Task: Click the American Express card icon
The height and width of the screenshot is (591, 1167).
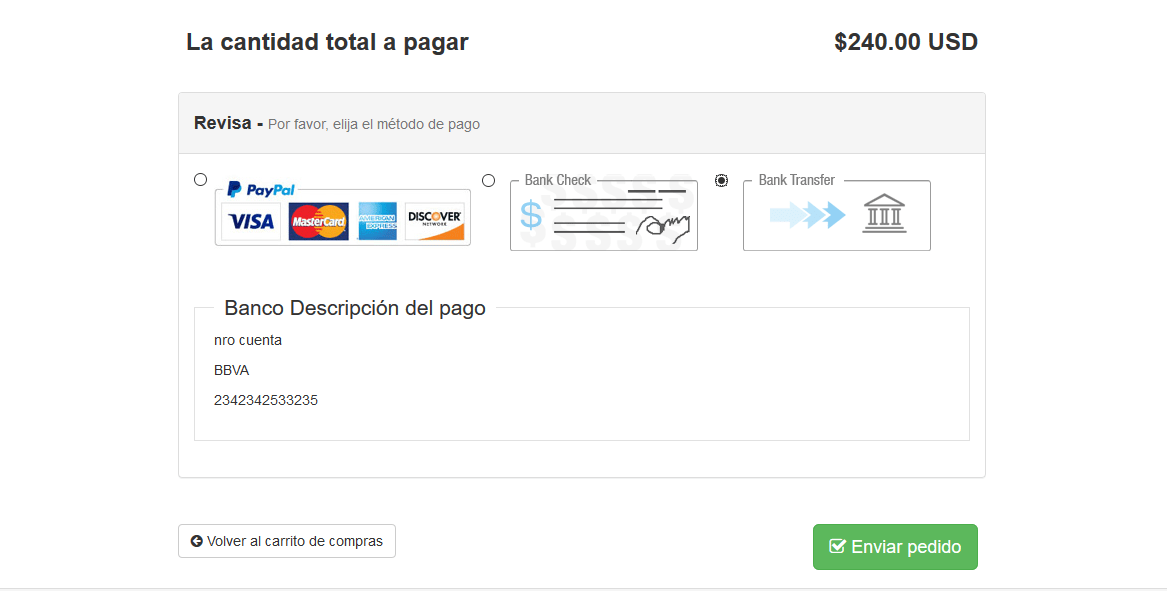Action: click(377, 221)
